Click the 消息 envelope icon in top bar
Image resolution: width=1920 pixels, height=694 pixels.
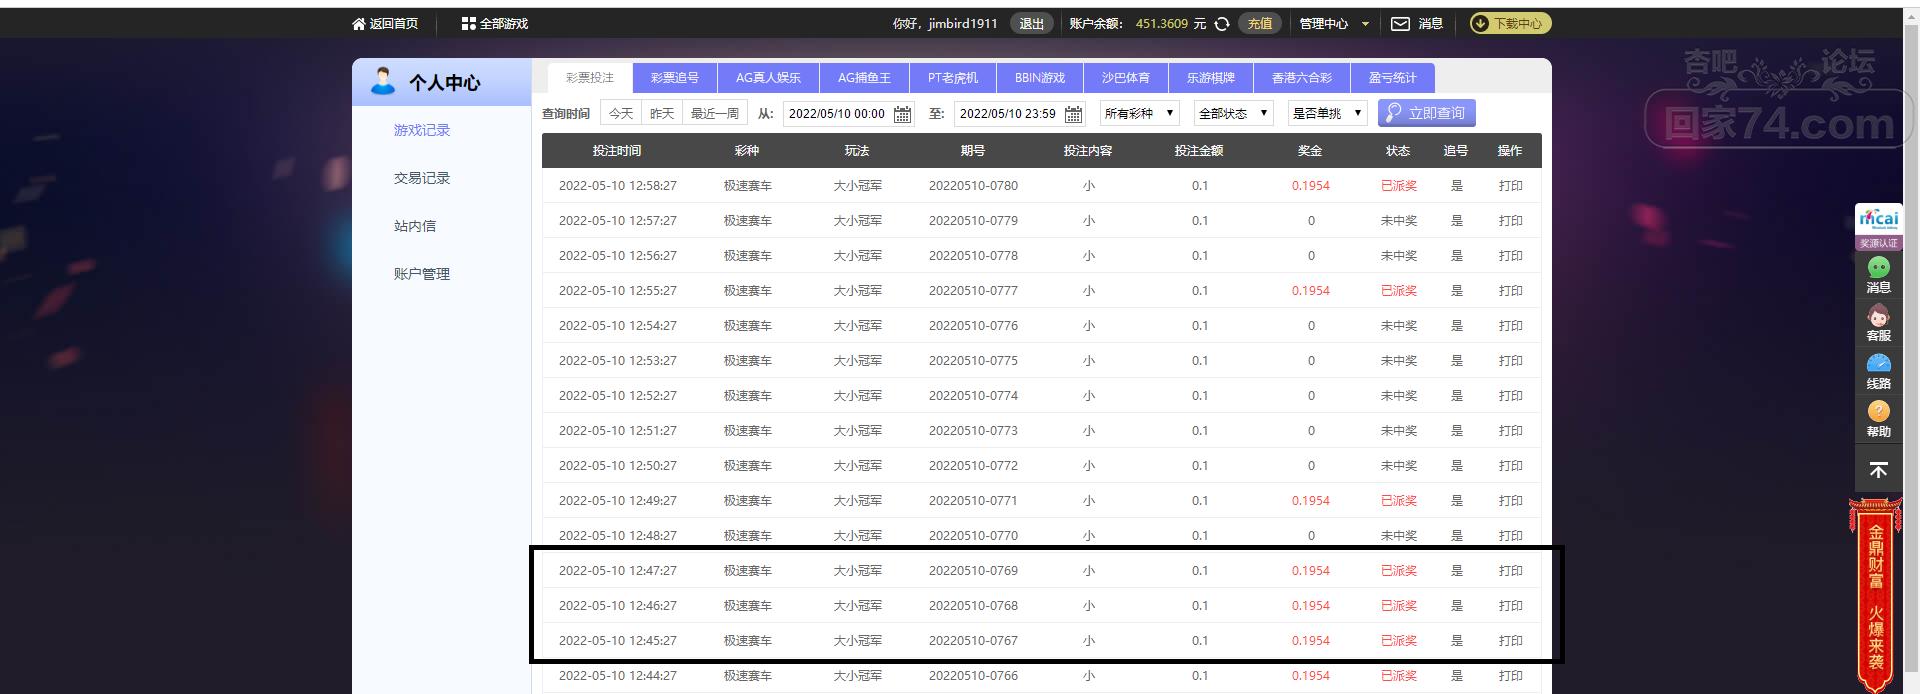[1400, 24]
